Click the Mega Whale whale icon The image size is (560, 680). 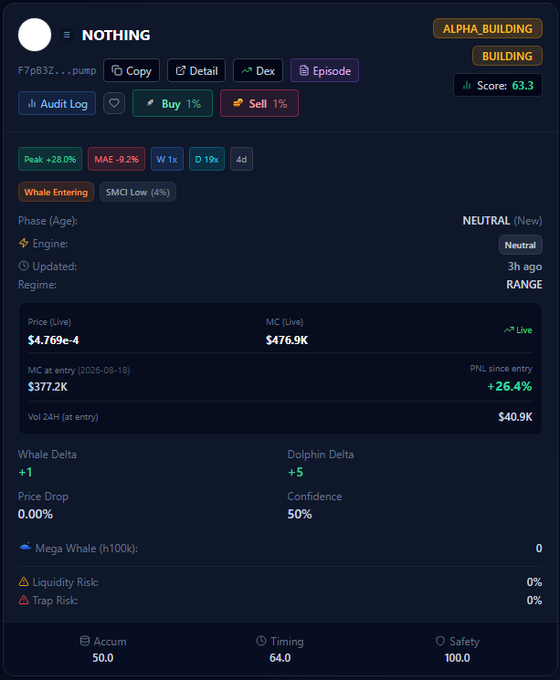[x=25, y=547]
